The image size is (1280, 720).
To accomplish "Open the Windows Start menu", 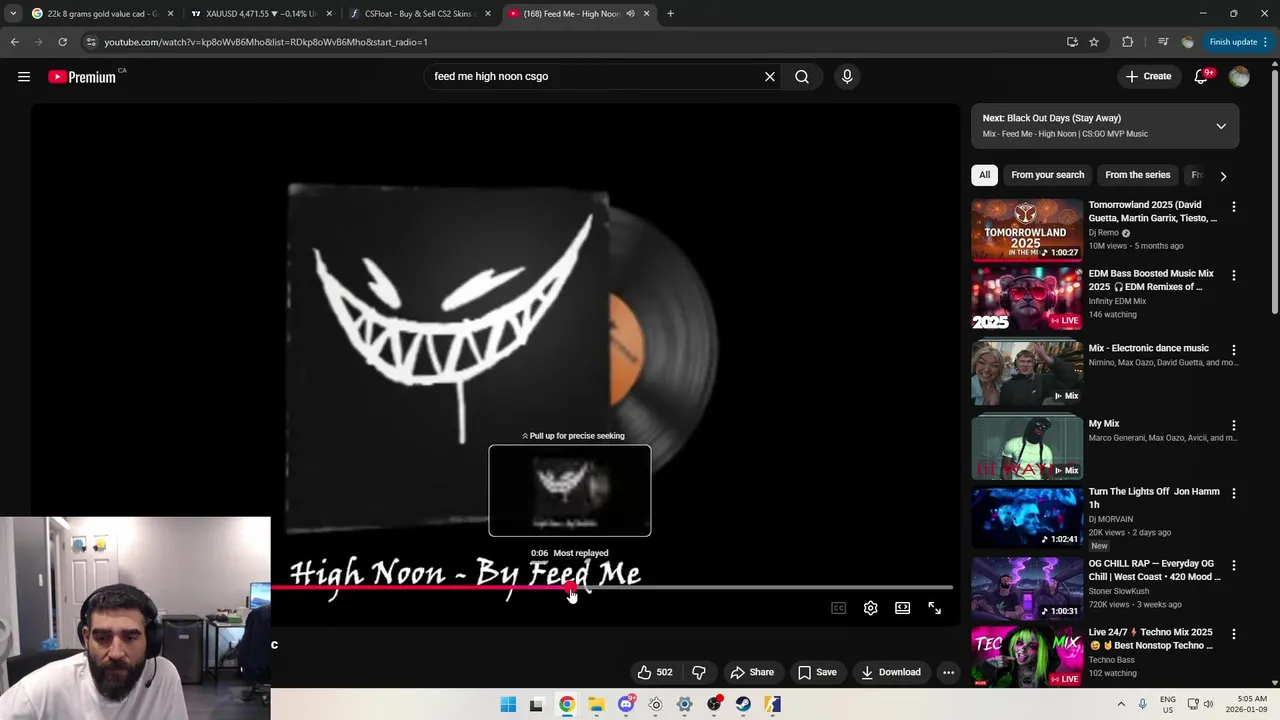I will click(x=508, y=704).
